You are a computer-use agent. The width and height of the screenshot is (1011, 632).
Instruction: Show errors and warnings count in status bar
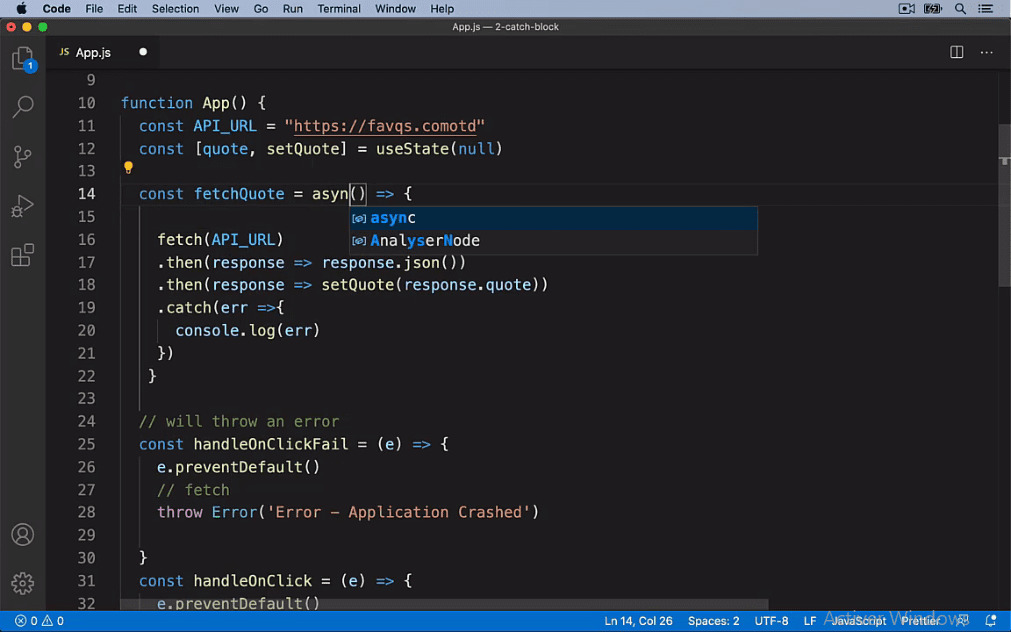40,621
